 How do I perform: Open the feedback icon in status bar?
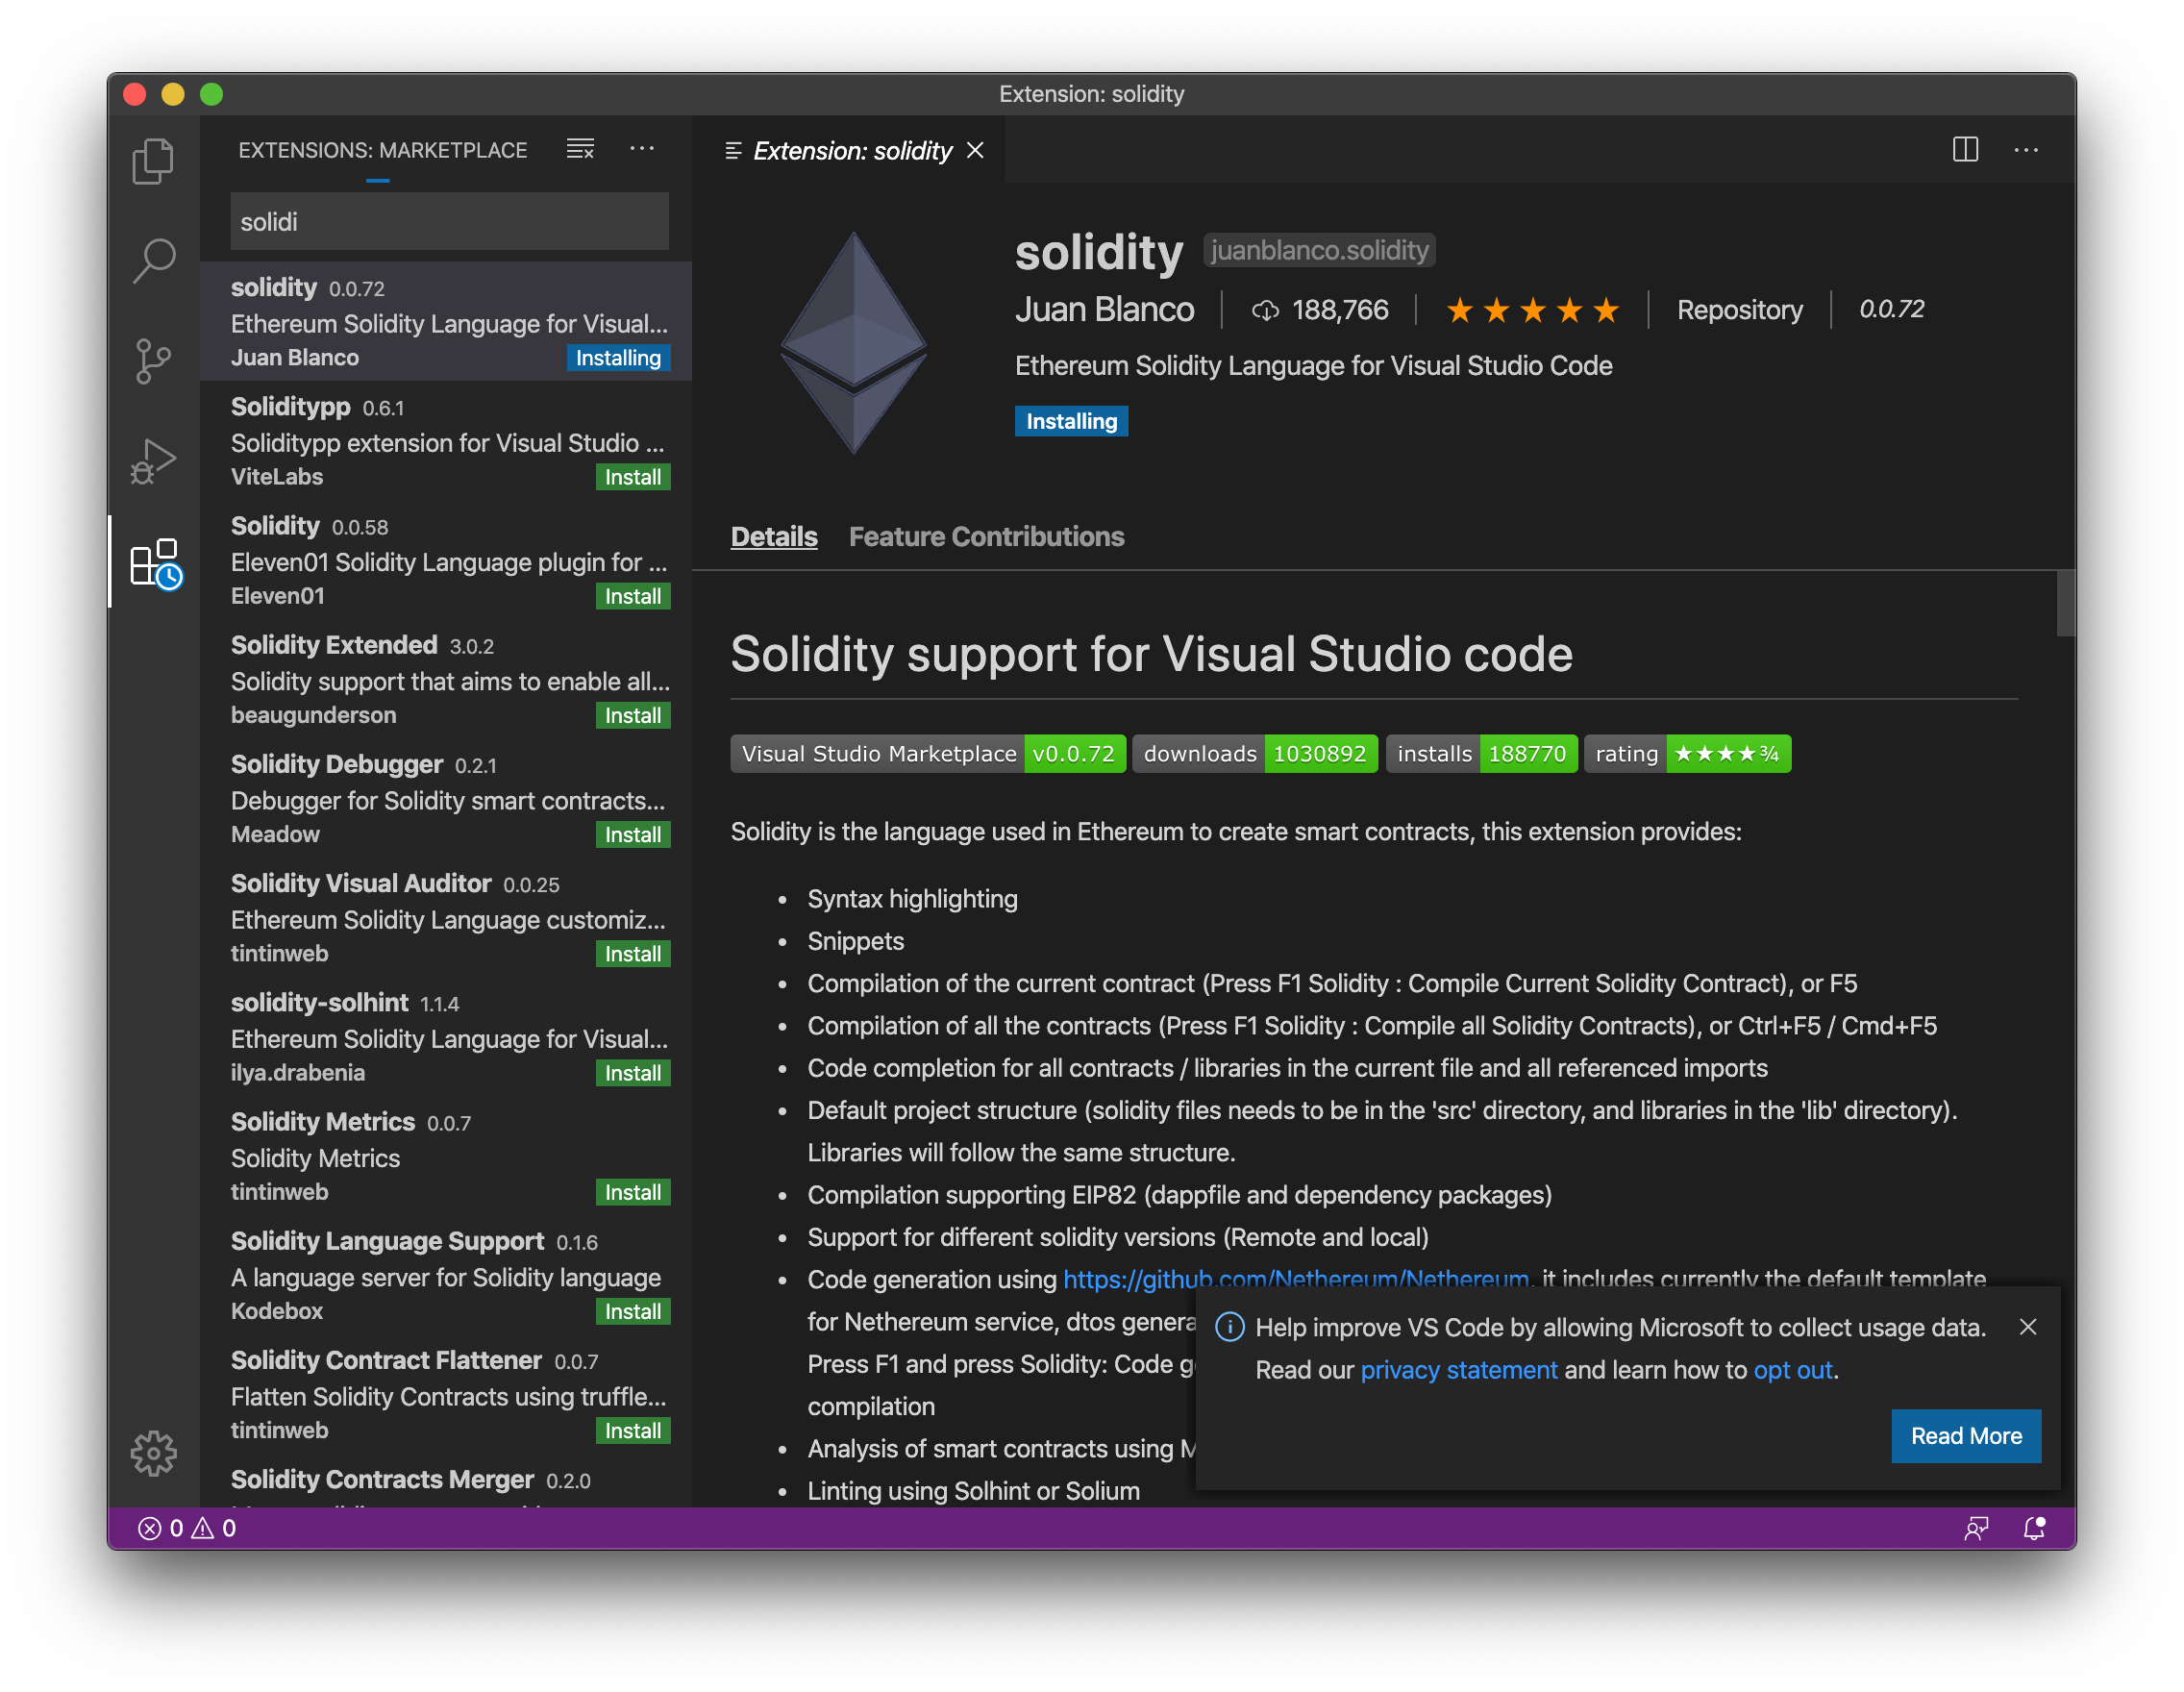1976,1528
